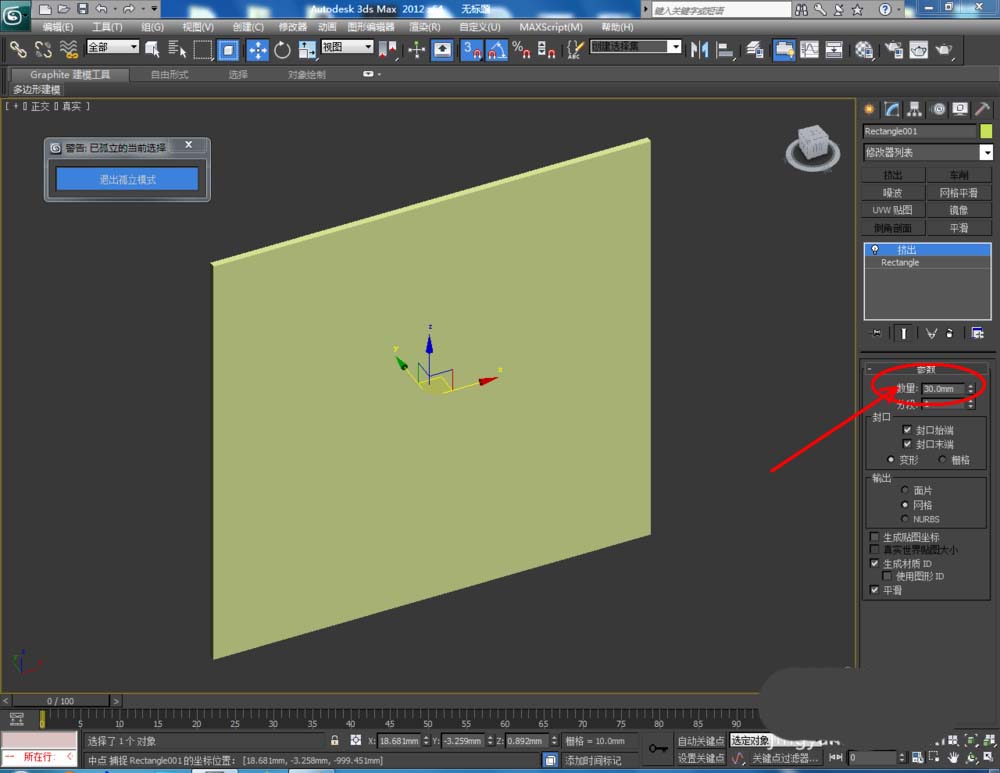Screen dimensions: 1000x773
Task: Open the Layer Manager icon
Action: point(755,49)
